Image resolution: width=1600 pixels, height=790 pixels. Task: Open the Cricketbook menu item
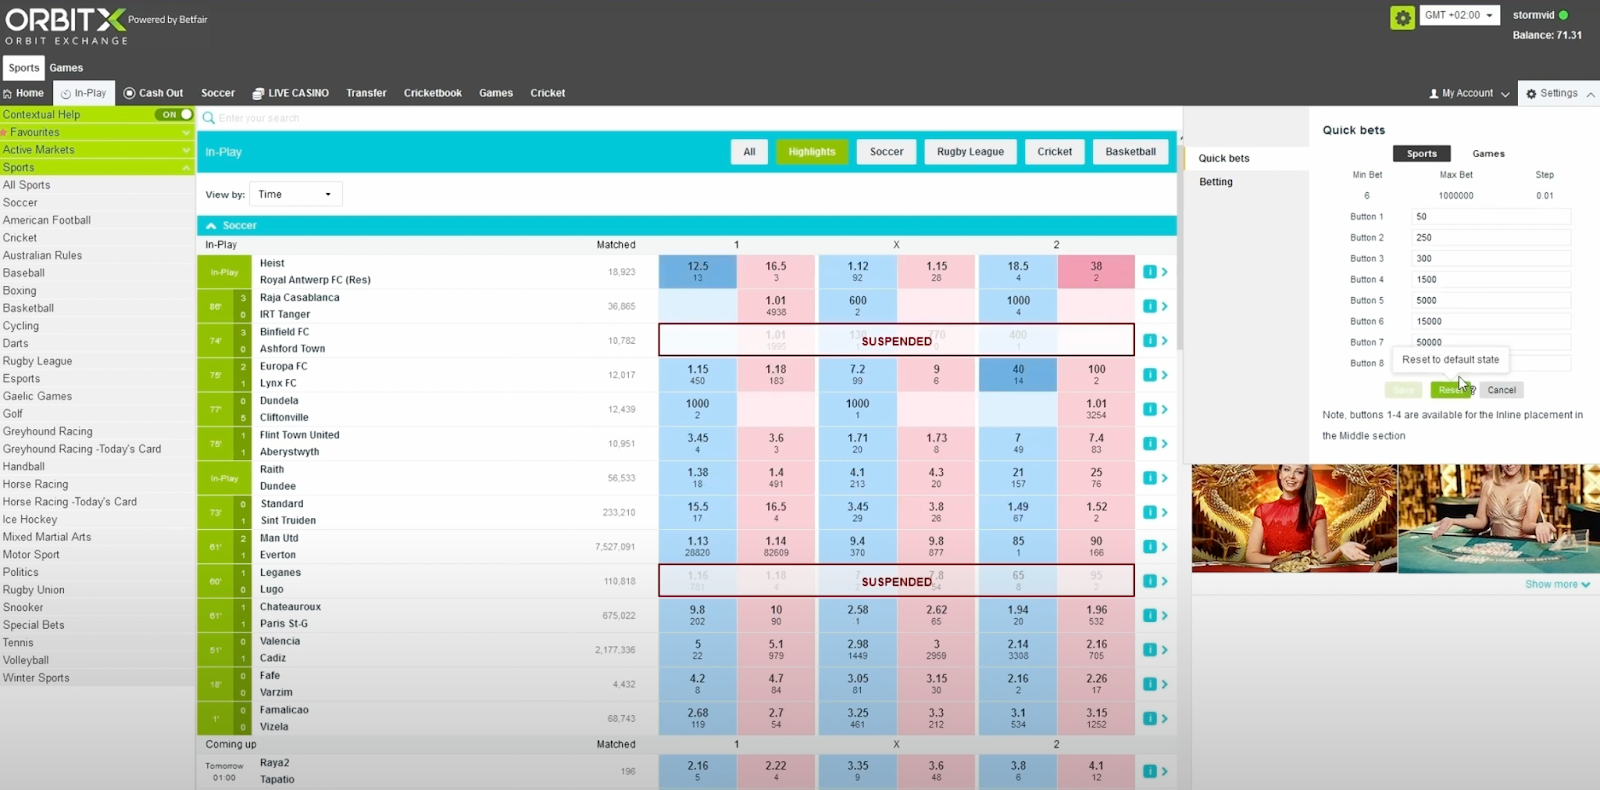click(x=432, y=93)
